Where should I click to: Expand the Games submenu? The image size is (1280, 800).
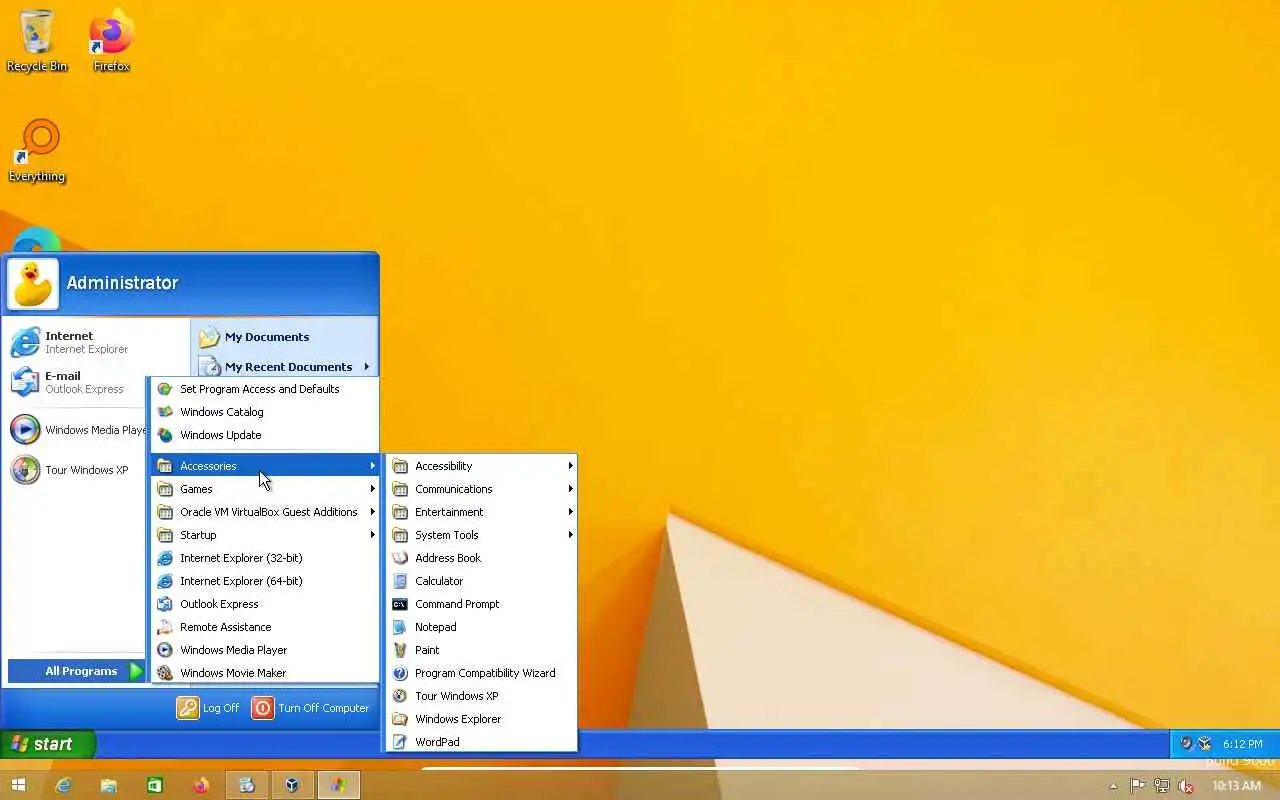coord(265,489)
